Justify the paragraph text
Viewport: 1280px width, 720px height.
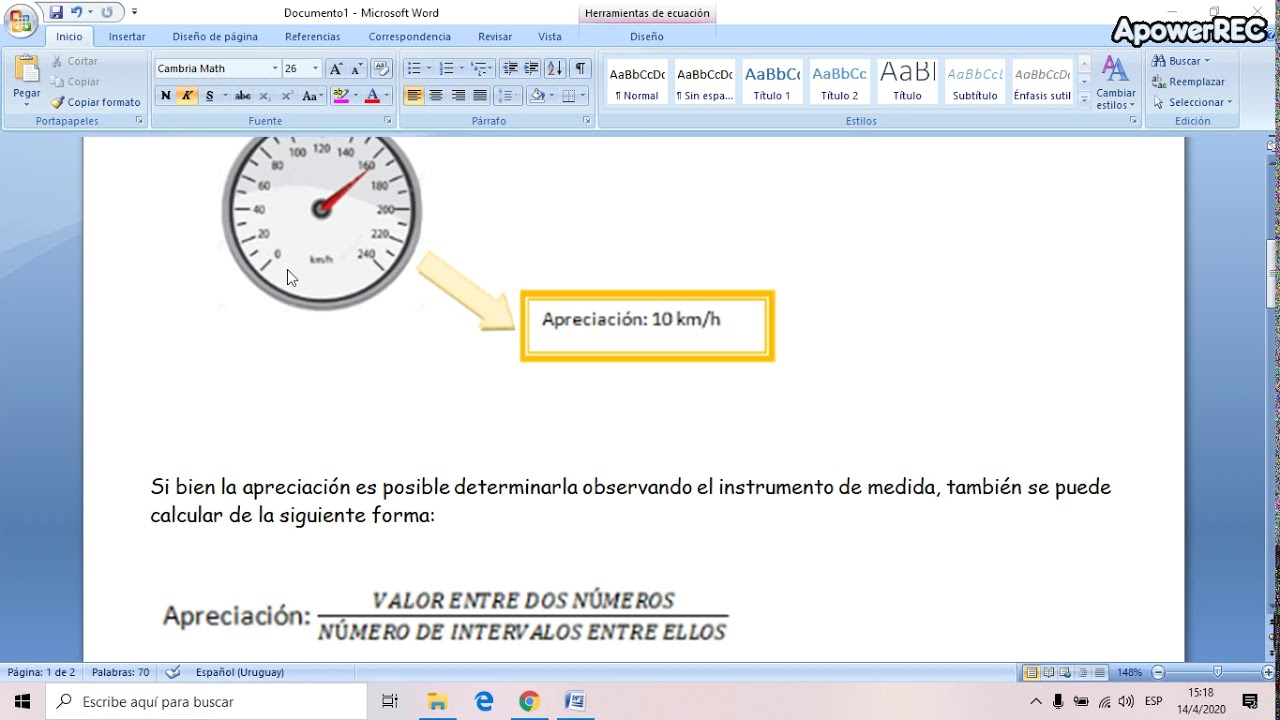(480, 96)
